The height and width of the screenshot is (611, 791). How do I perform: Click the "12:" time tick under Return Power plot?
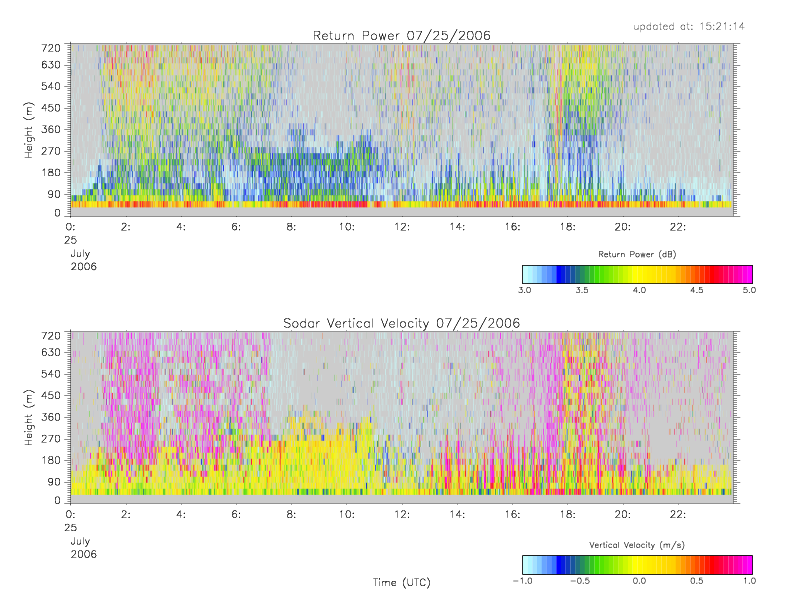point(402,227)
